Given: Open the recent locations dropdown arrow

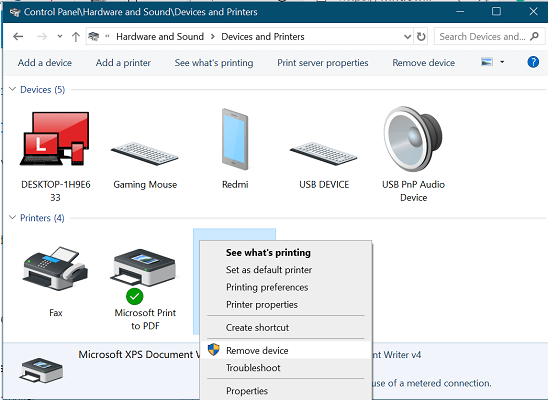Looking at the screenshot, I should pyautogui.click(x=60, y=36).
